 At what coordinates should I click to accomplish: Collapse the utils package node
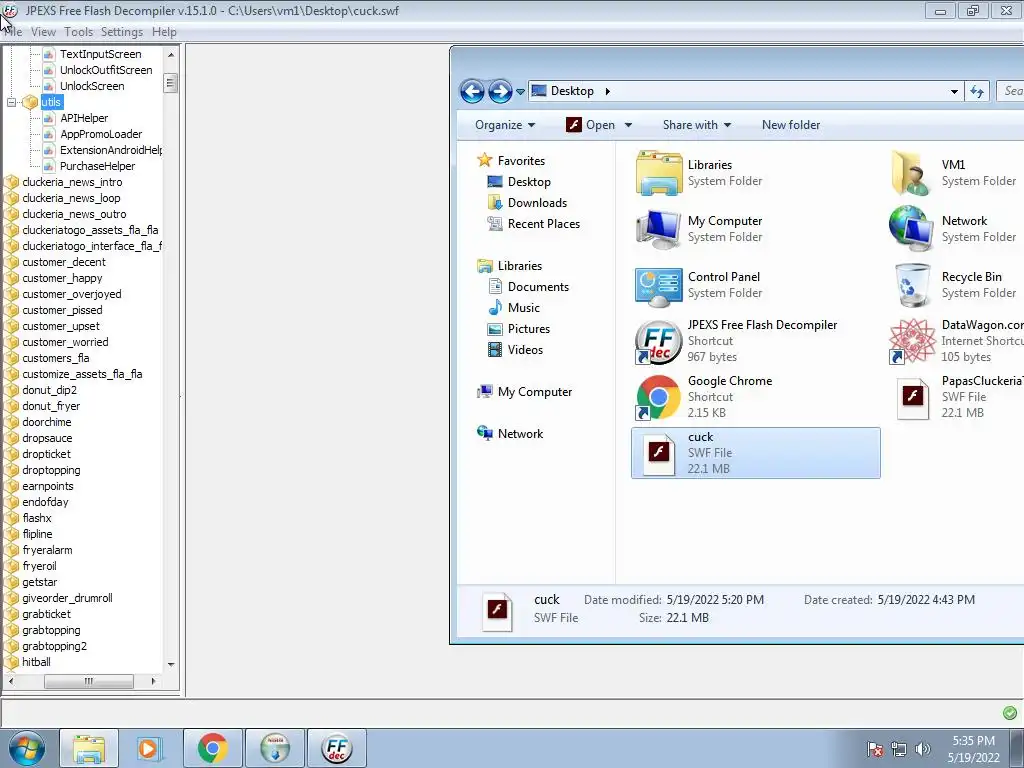(11, 103)
